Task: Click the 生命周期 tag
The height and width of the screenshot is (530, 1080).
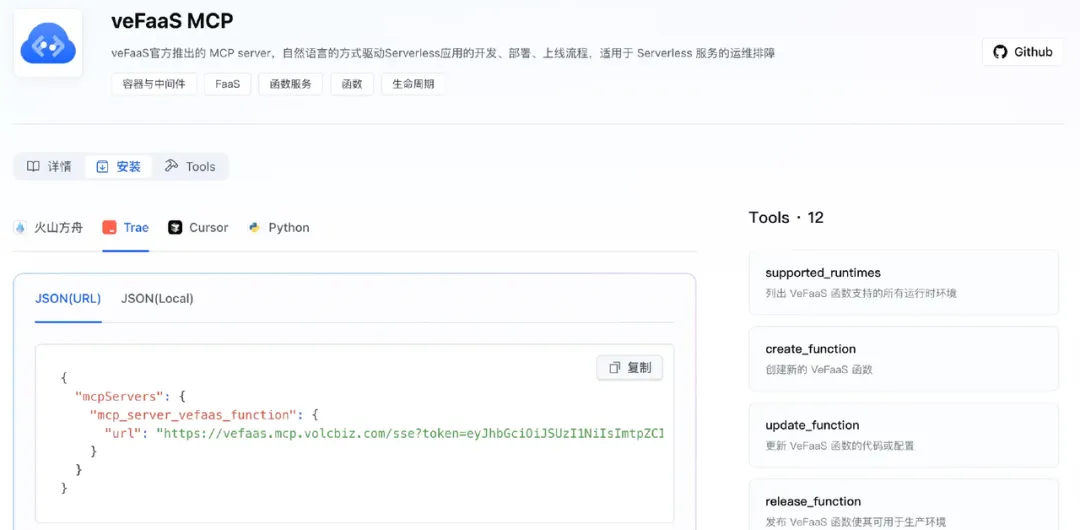Action: 413,84
